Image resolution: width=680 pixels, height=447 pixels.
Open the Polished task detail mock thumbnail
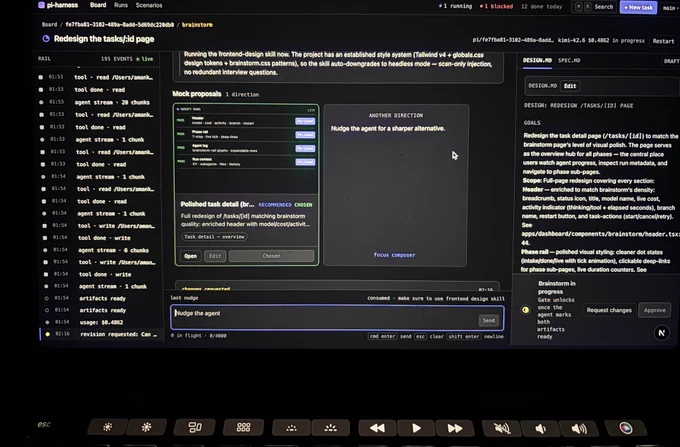[246, 148]
